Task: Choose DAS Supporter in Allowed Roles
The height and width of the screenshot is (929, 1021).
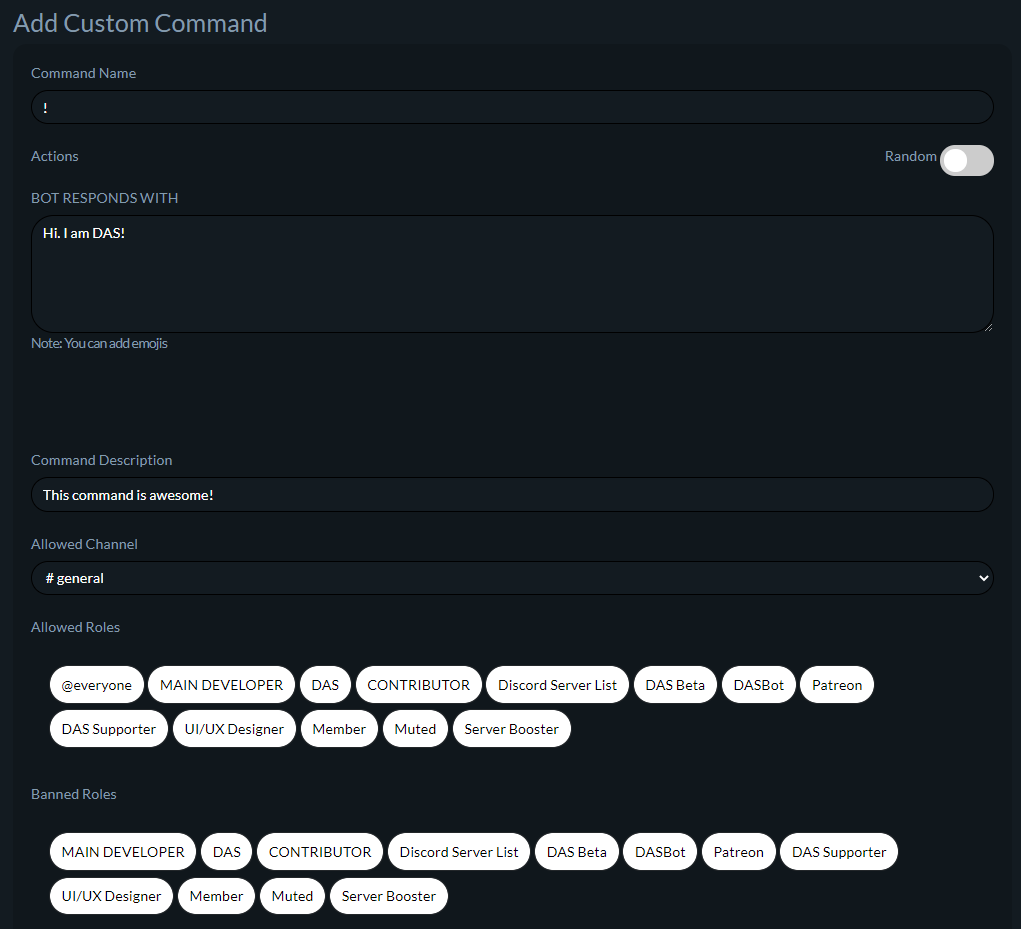Action: [109, 729]
